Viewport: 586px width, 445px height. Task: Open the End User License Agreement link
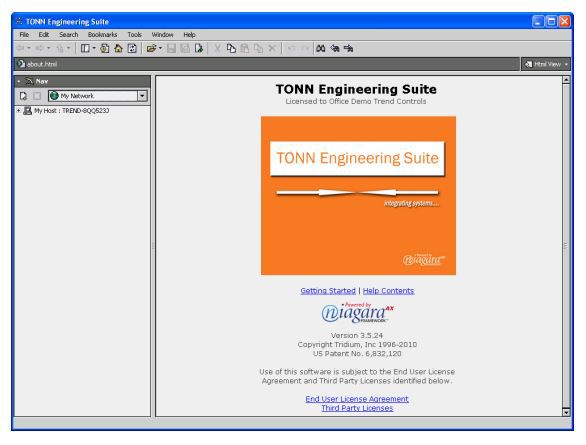coord(357,399)
